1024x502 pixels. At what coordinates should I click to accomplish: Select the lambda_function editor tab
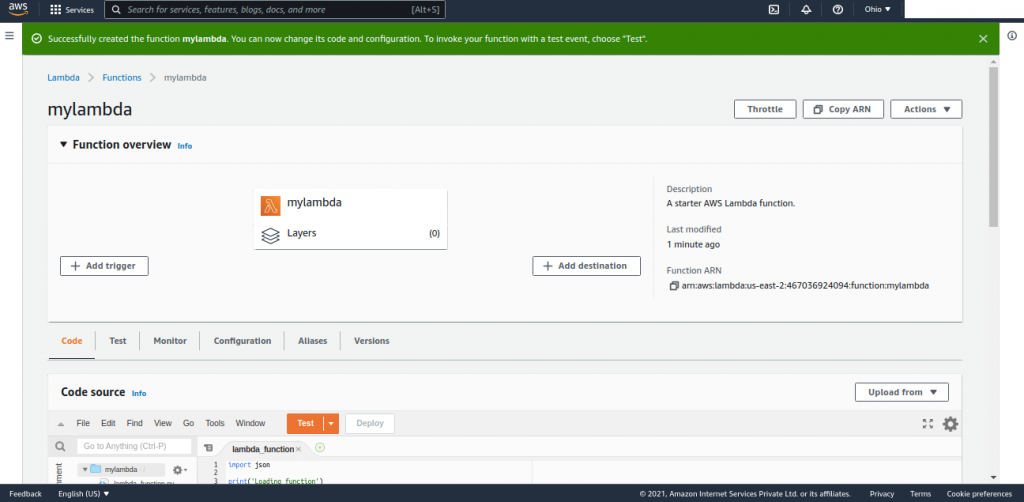point(263,449)
